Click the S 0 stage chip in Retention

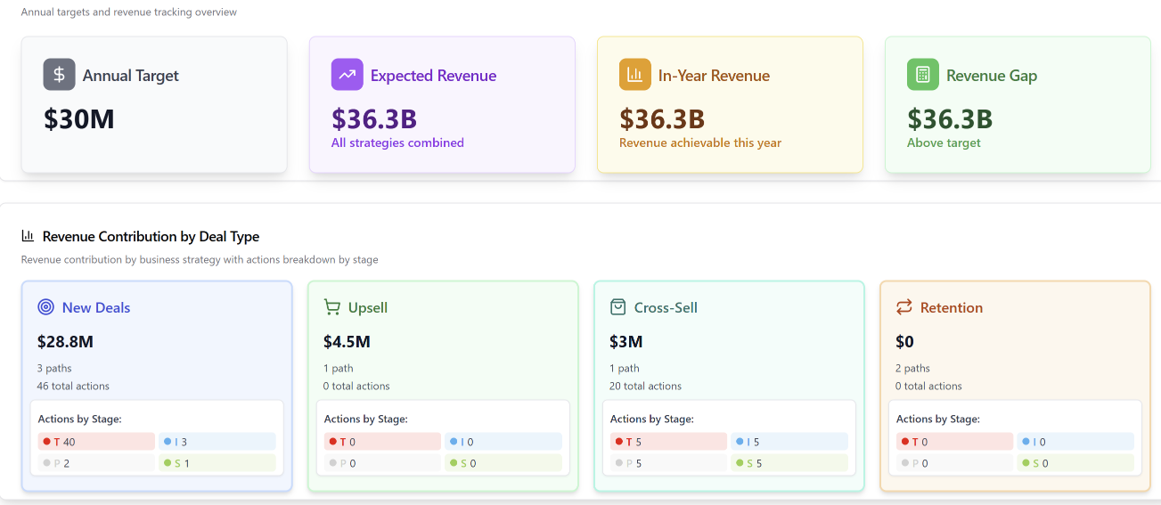[x=1076, y=464]
